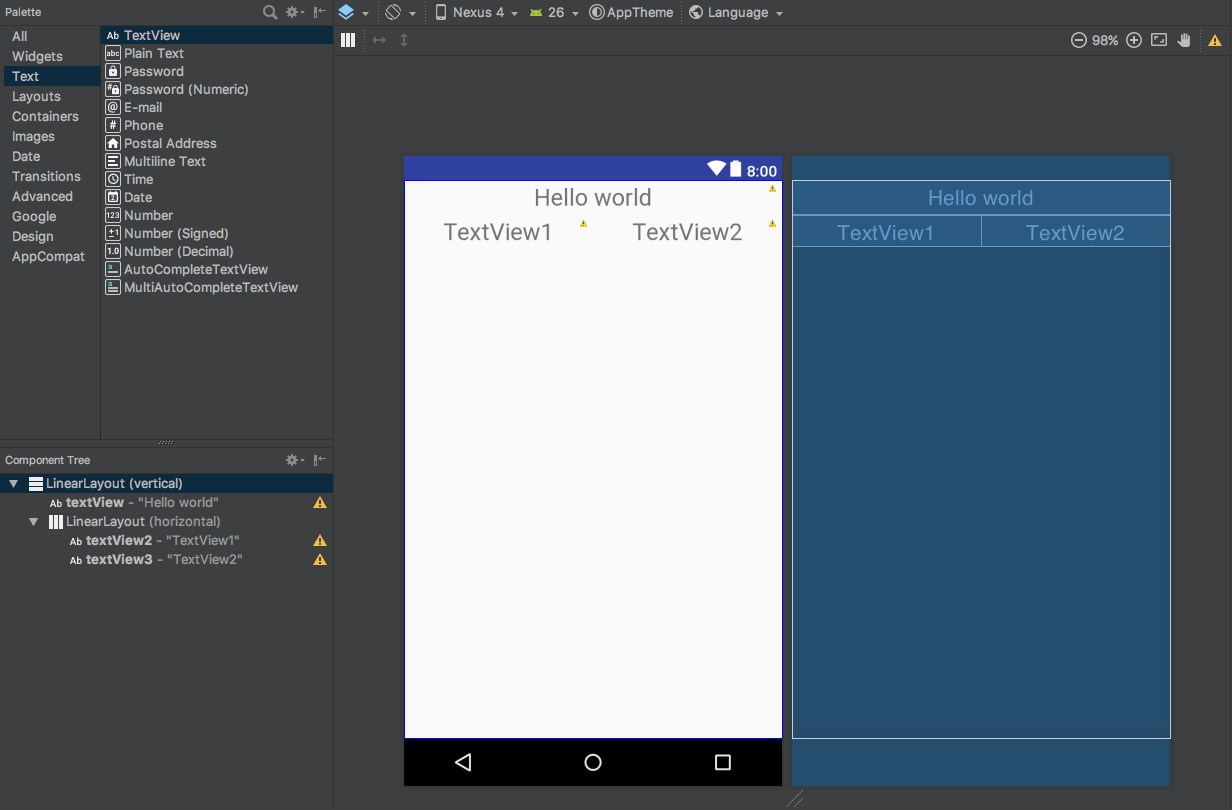This screenshot has height=810, width=1232.
Task: Switch to the Widgets palette category
Action: [x=39, y=56]
